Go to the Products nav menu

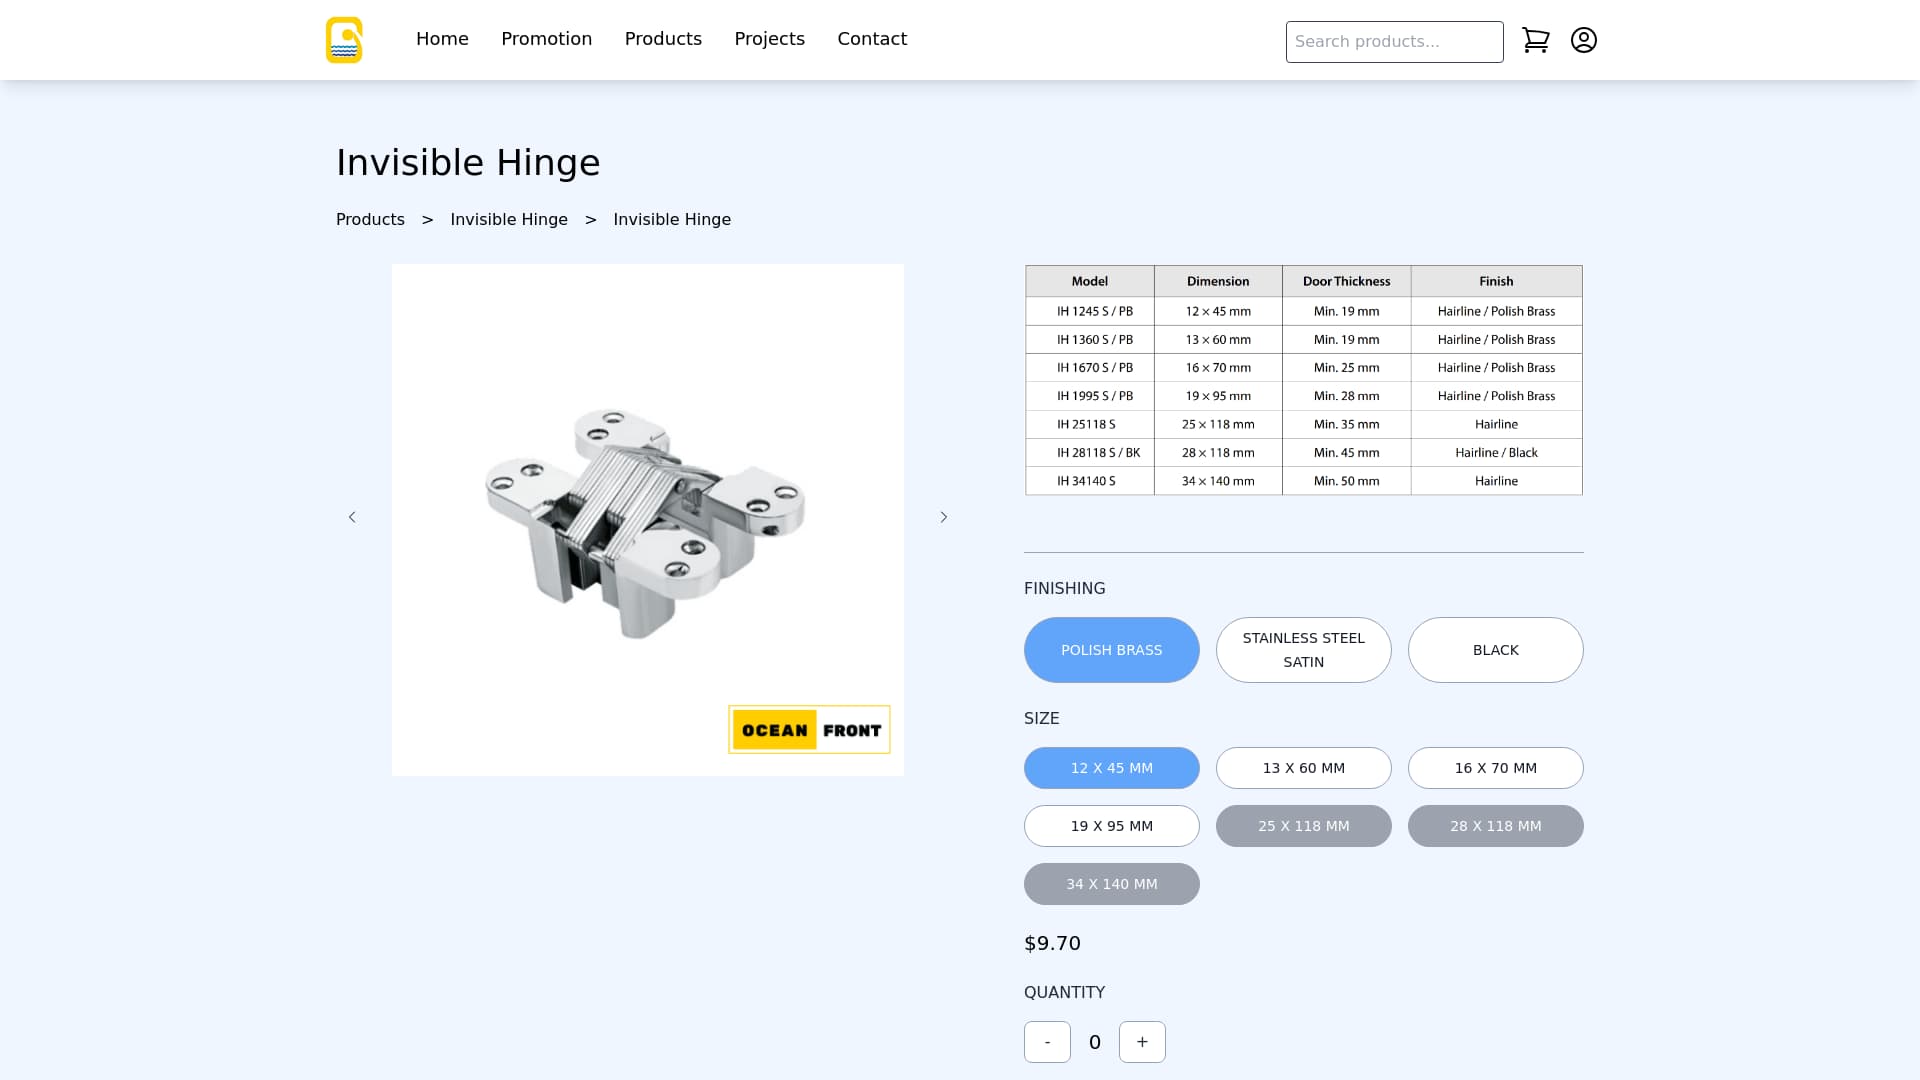(663, 39)
